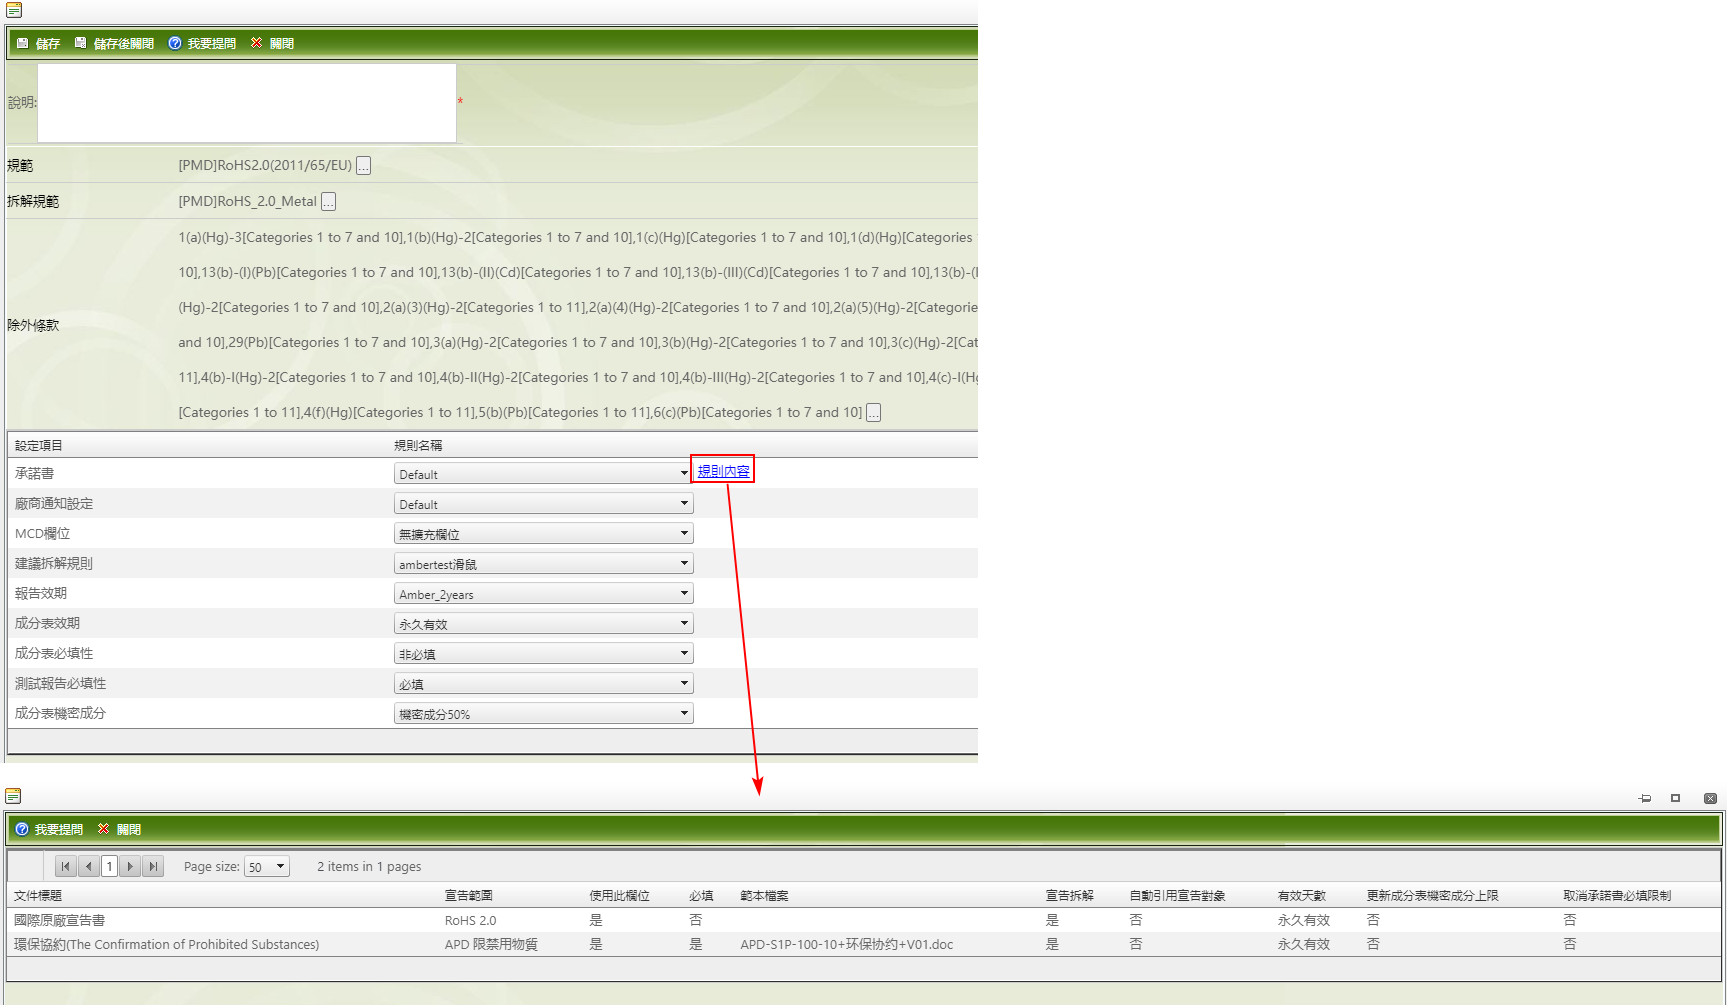Screen dimensions: 1731x1008
Task: Click the 必填 column header
Action: click(701, 896)
